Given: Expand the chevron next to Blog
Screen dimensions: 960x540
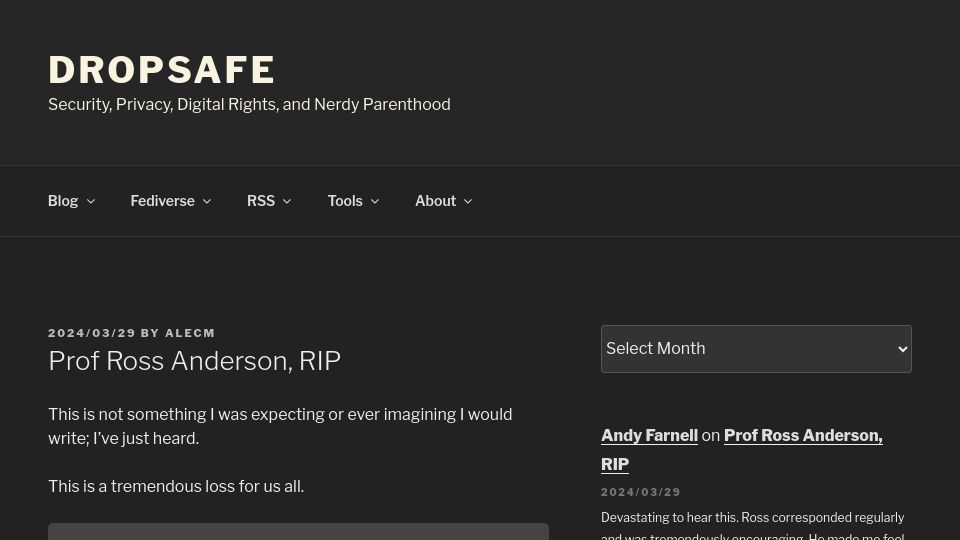Looking at the screenshot, I should [x=91, y=201].
